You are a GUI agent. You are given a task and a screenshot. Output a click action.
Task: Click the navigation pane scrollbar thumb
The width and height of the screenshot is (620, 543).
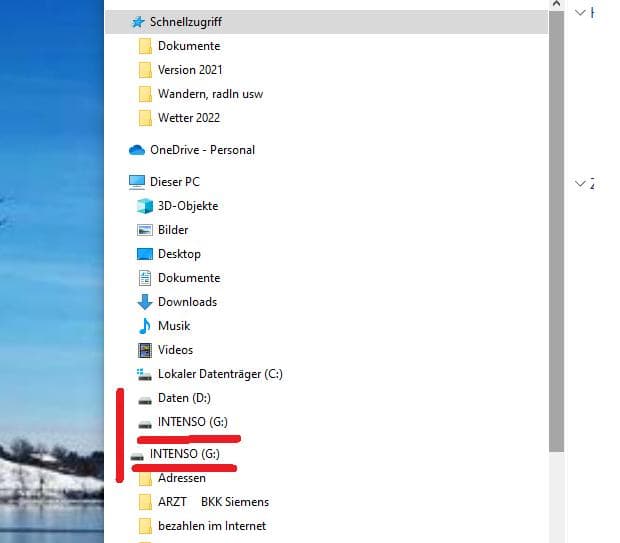pos(556,231)
